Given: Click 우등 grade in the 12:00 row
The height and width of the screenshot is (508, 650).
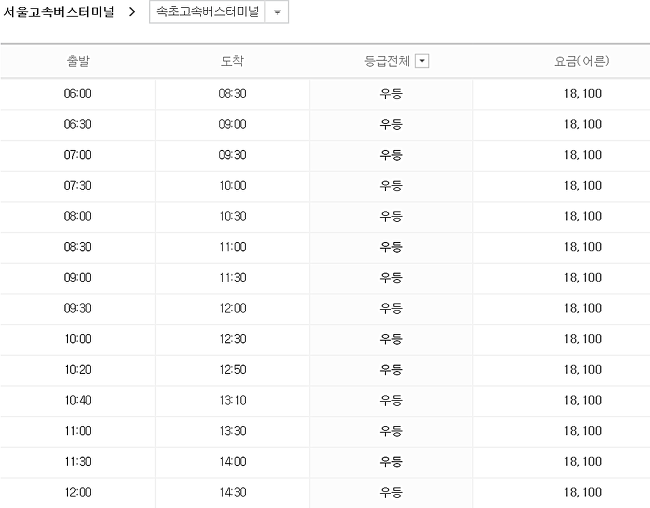Looking at the screenshot, I should (391, 492).
